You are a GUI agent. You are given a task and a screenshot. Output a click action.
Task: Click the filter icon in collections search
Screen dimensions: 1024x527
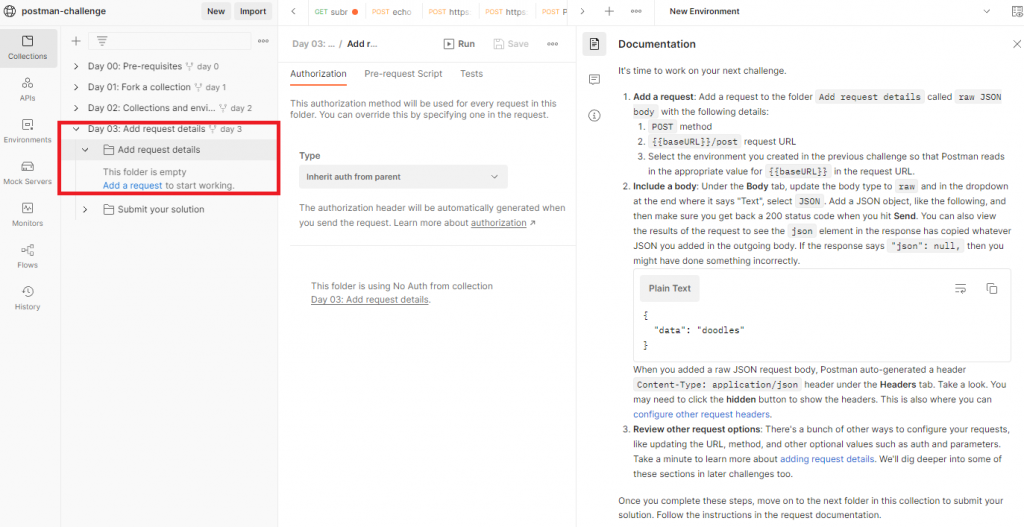click(x=102, y=41)
